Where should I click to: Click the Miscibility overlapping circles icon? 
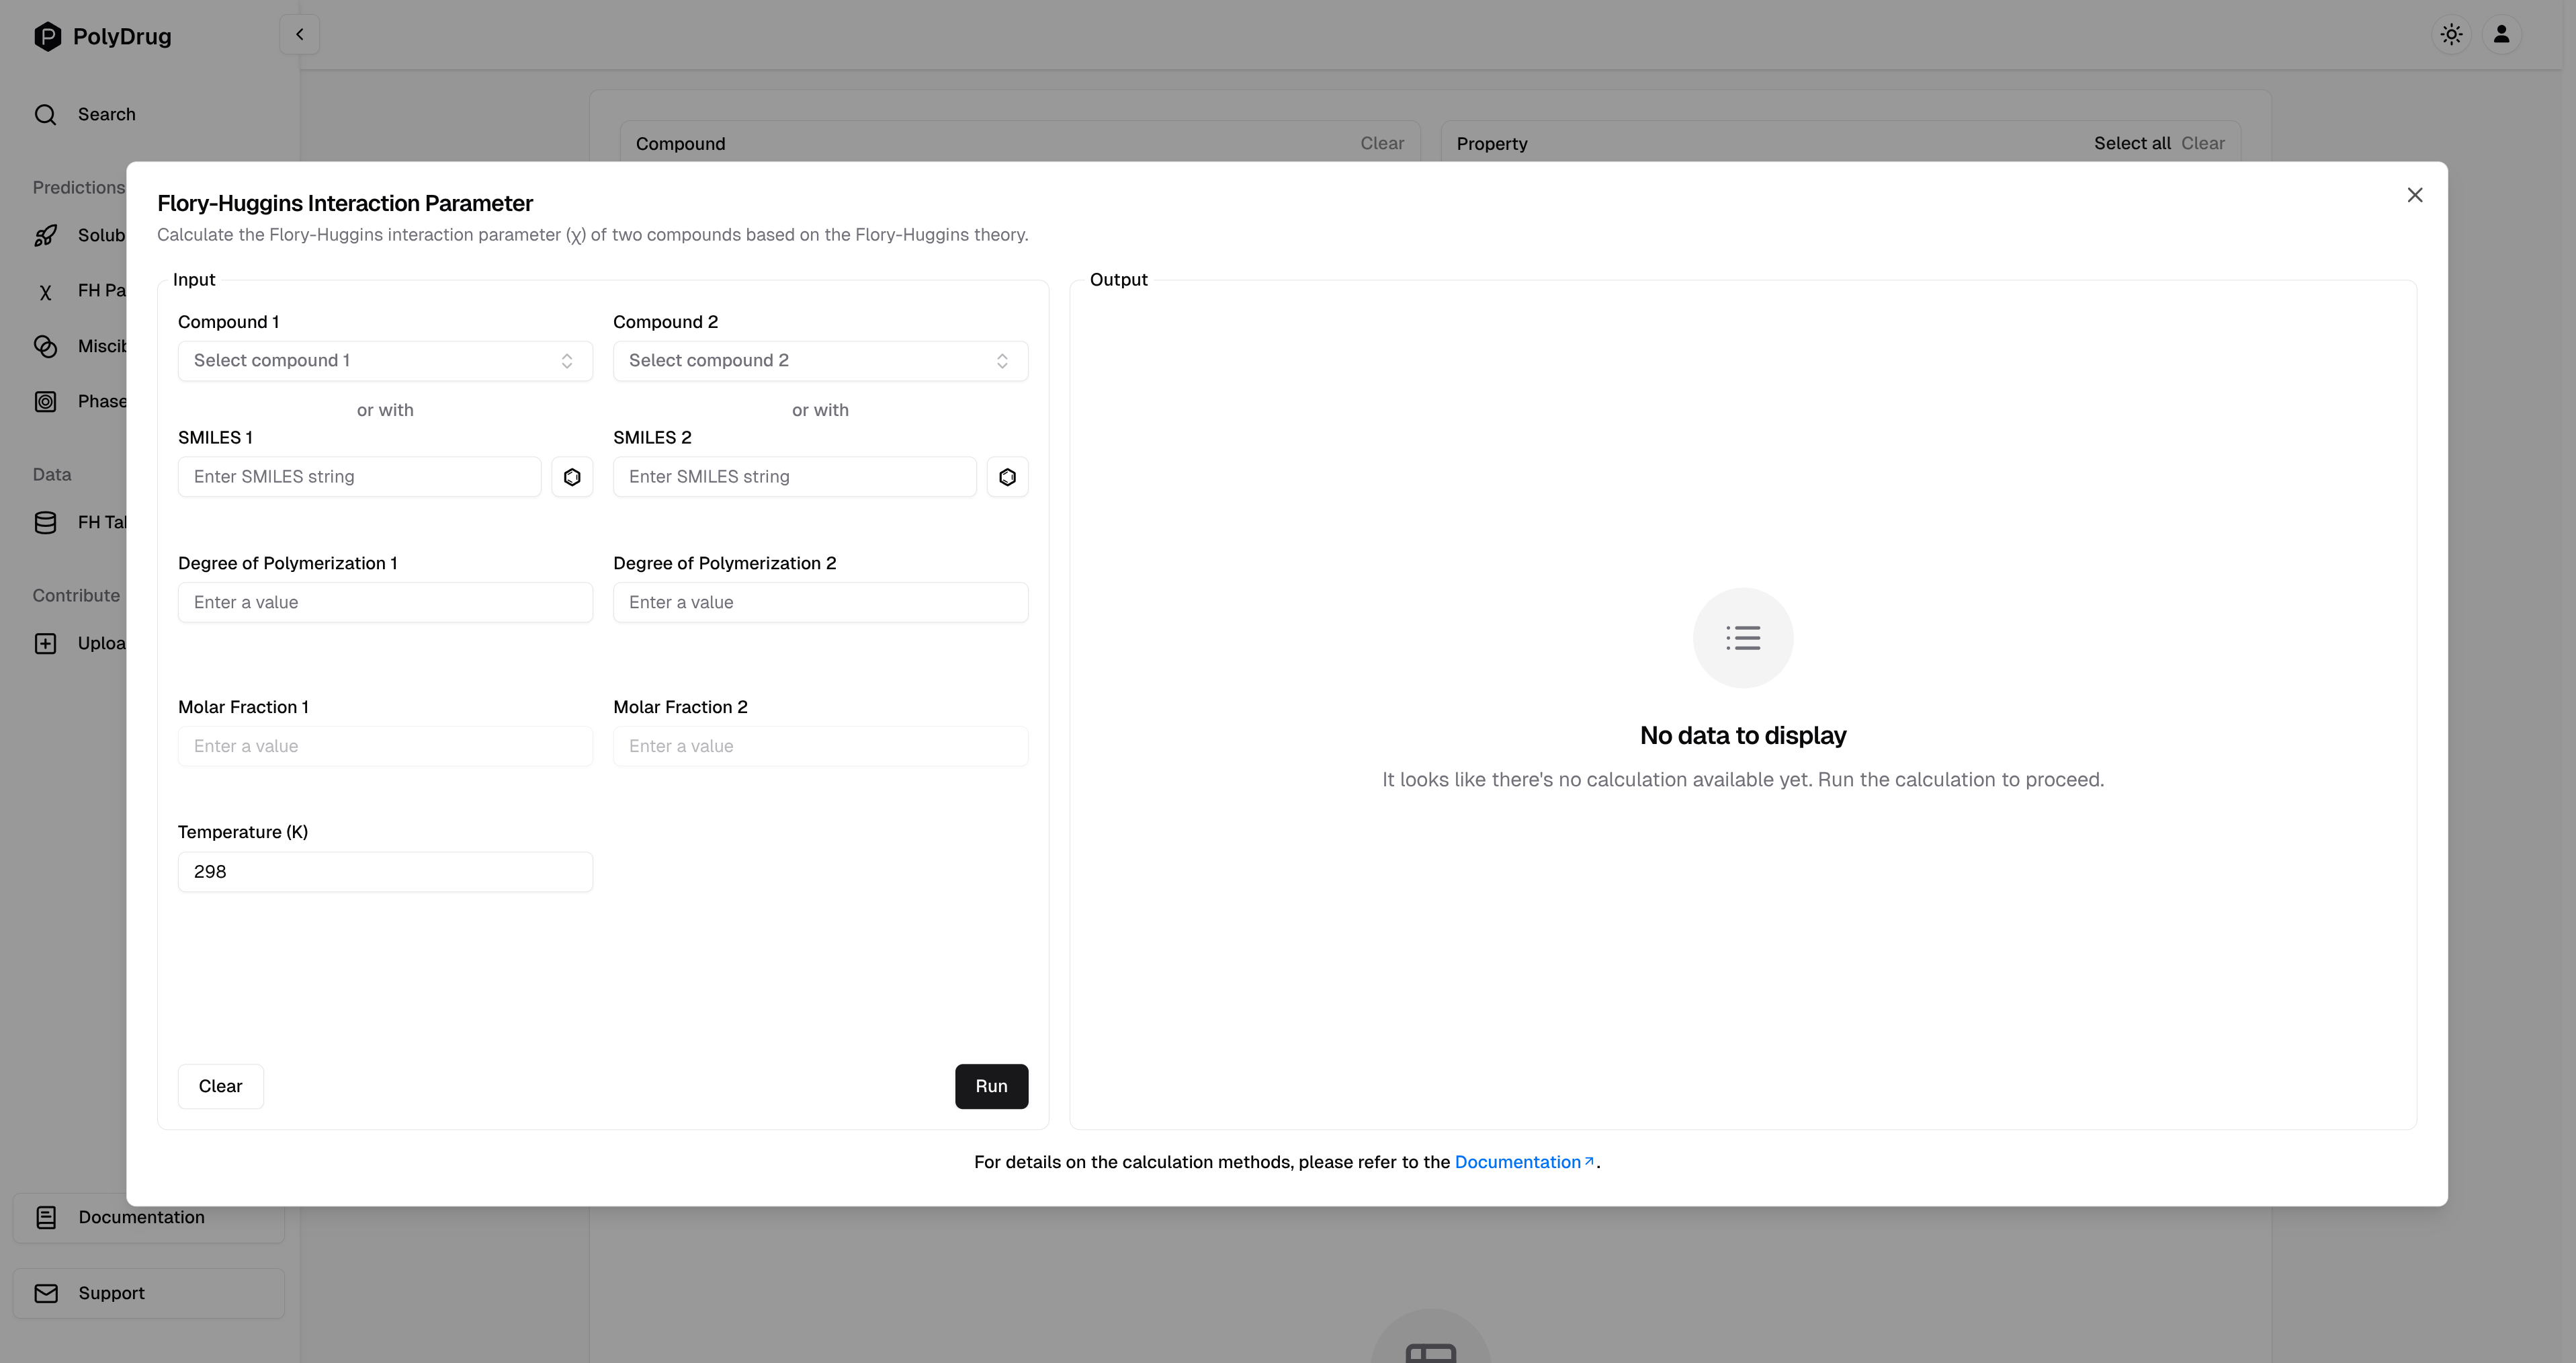(x=45, y=347)
